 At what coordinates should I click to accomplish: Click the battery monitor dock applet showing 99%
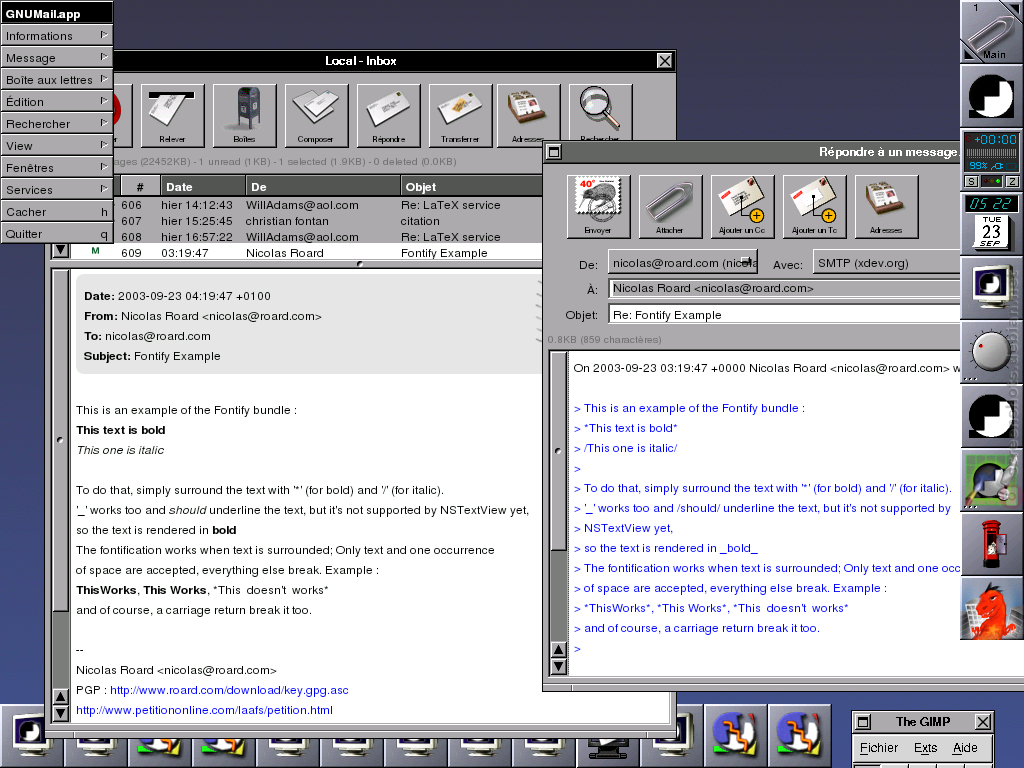coord(991,159)
